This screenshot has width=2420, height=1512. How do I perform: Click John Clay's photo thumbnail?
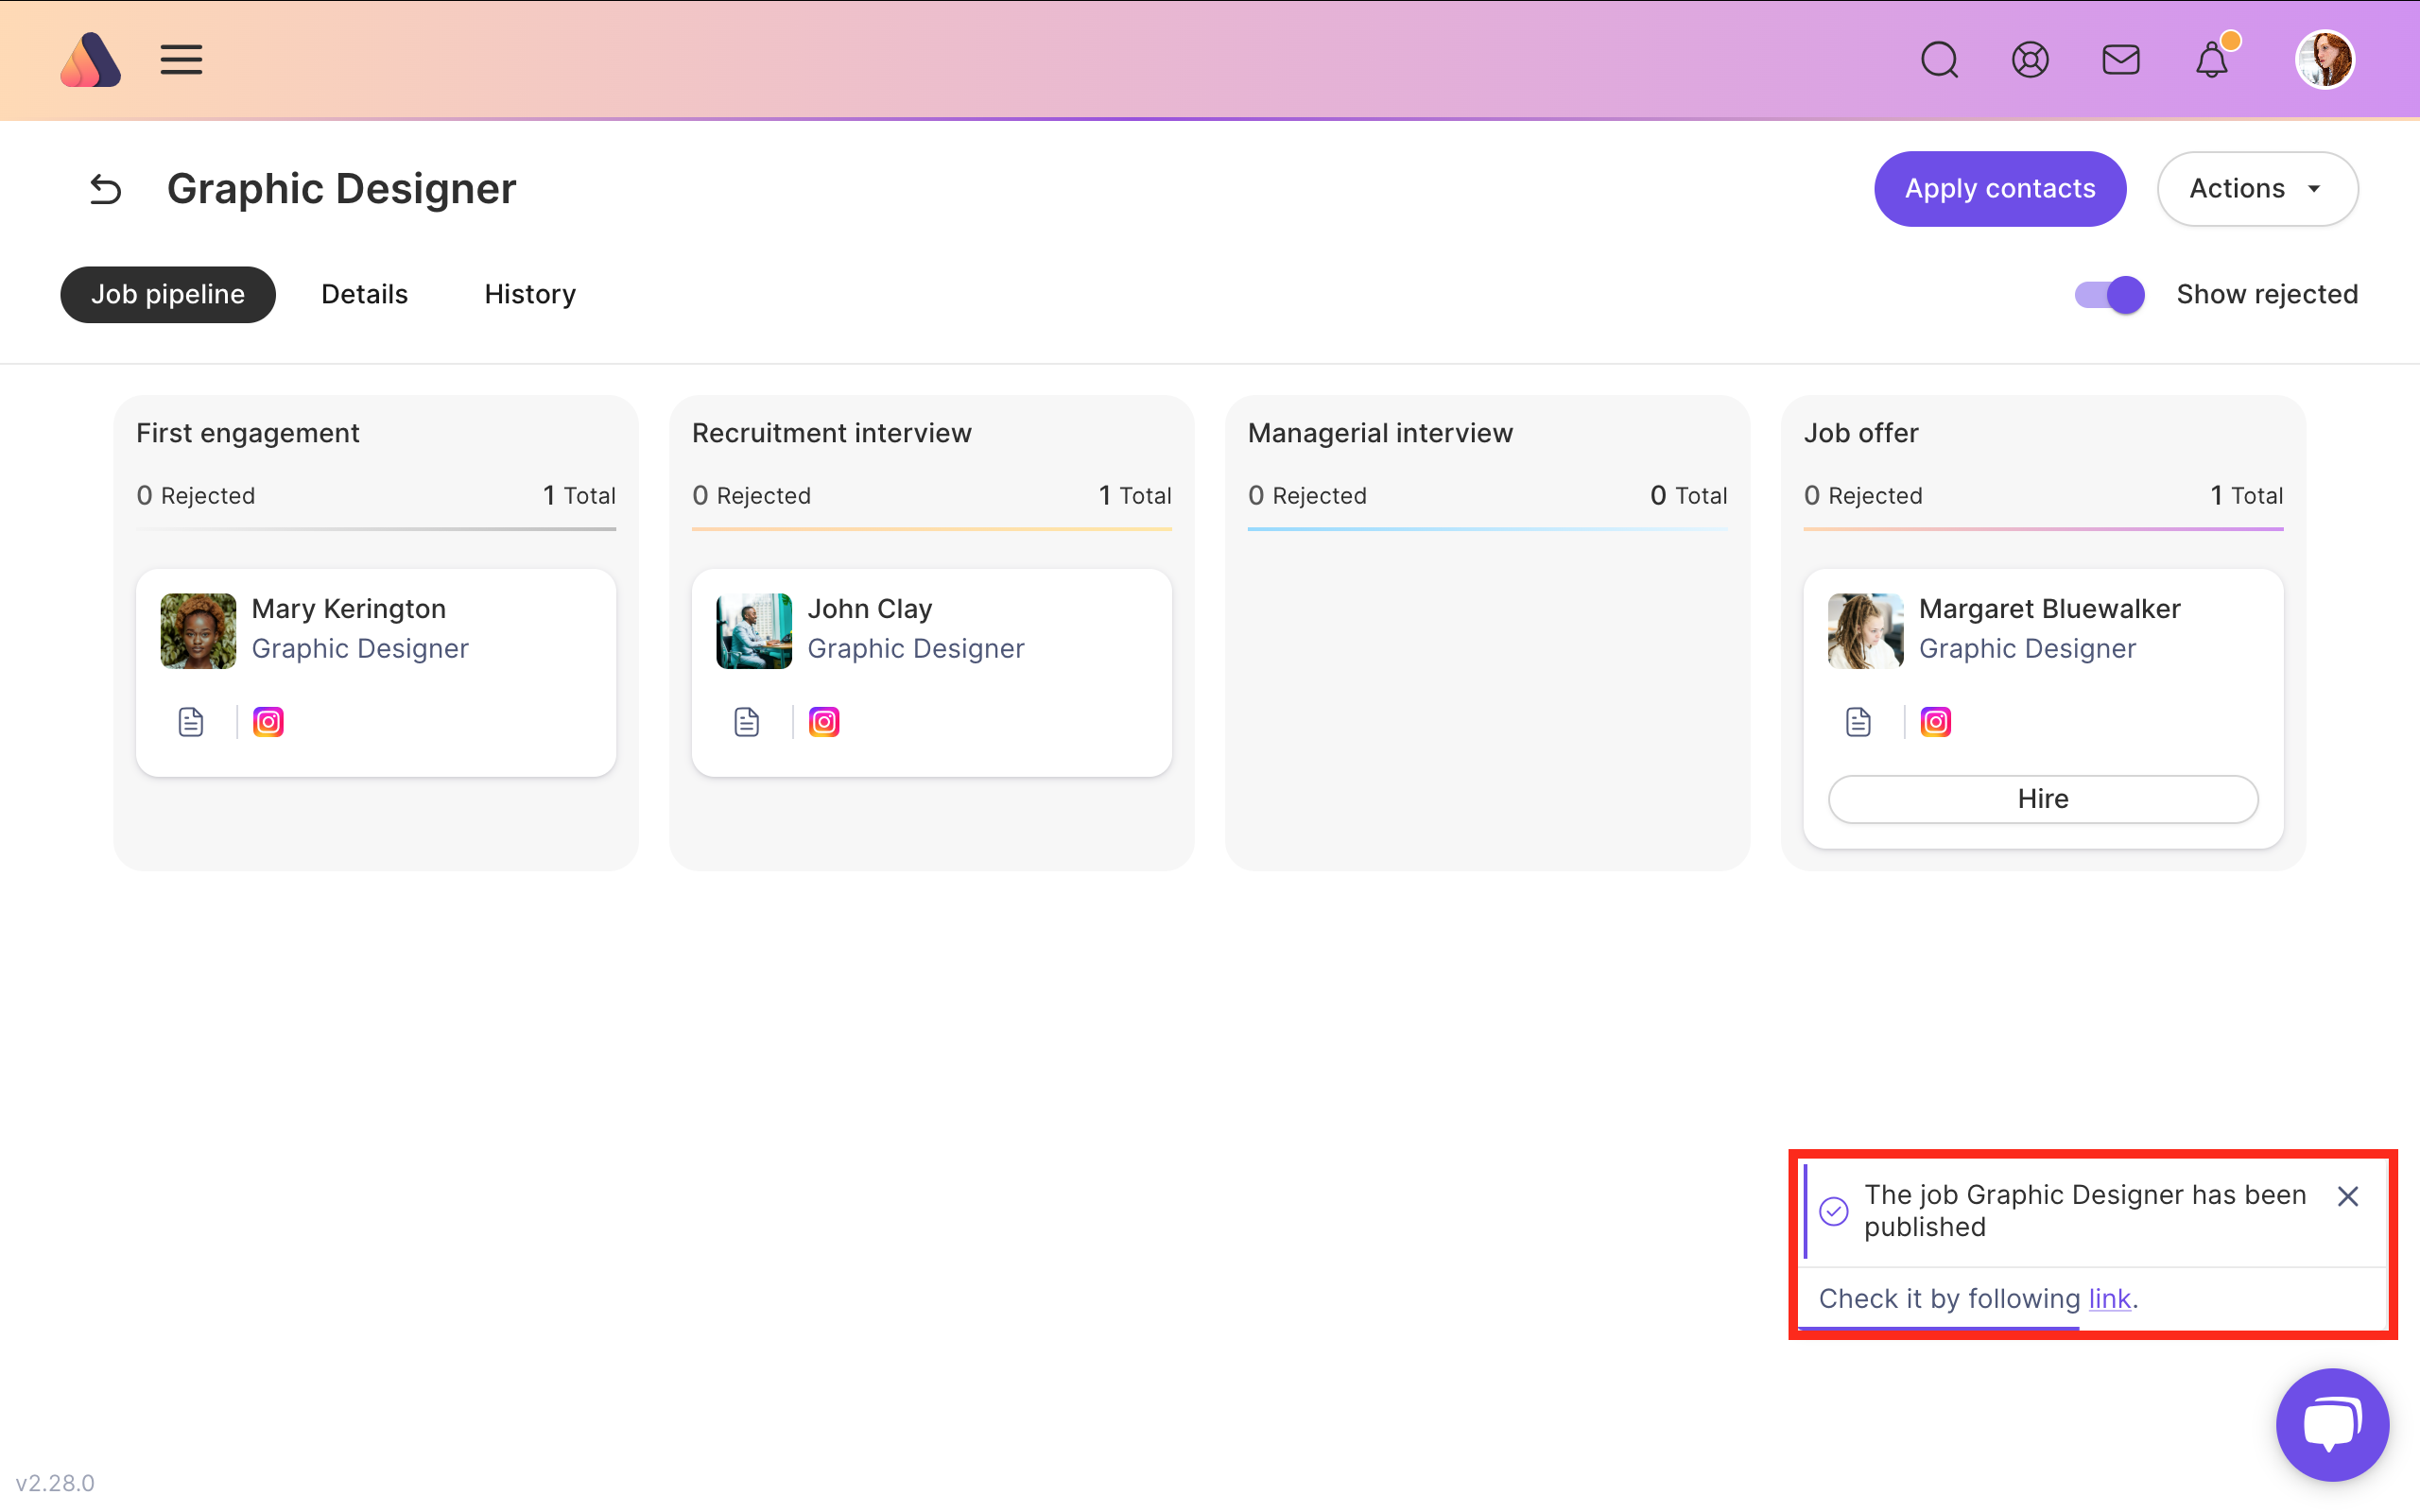754,631
